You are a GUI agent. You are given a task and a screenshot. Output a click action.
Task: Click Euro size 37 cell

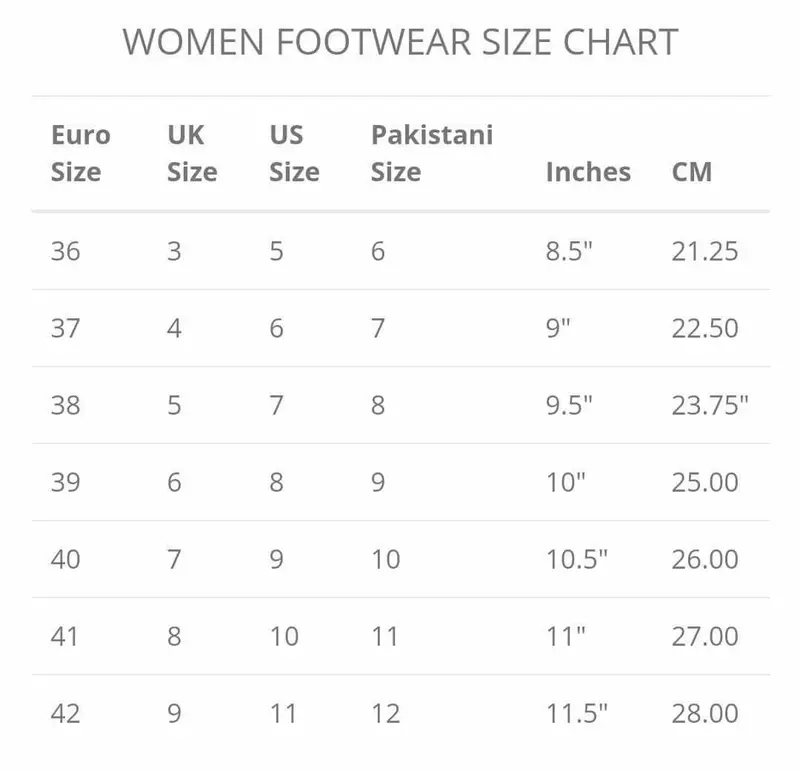click(x=66, y=327)
